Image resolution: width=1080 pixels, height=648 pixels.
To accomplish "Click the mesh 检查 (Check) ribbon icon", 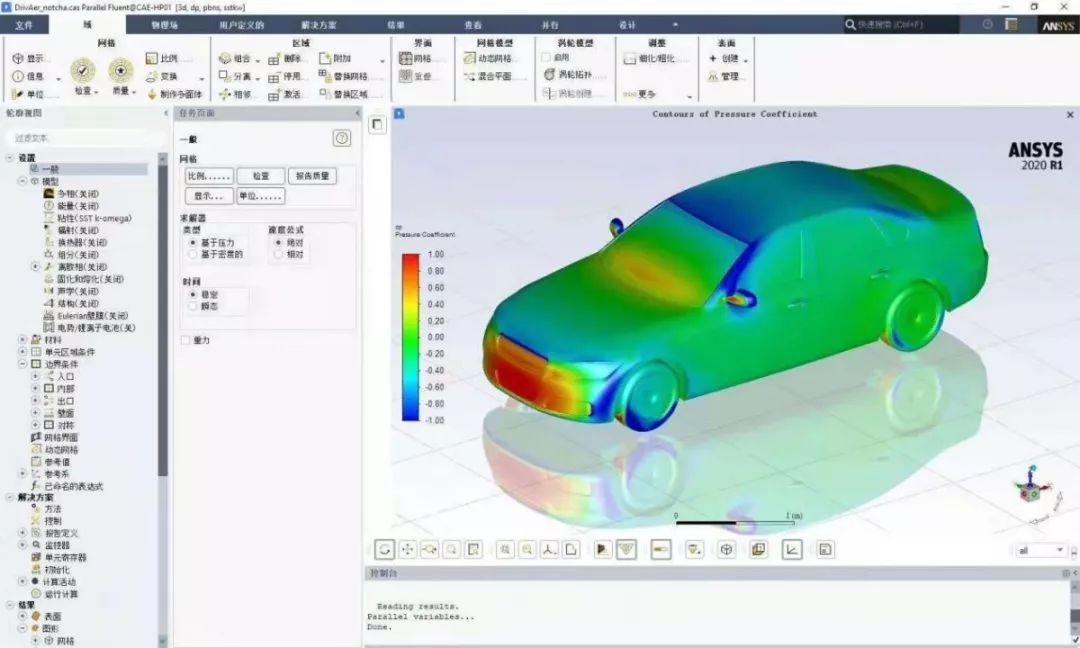I will [83, 71].
